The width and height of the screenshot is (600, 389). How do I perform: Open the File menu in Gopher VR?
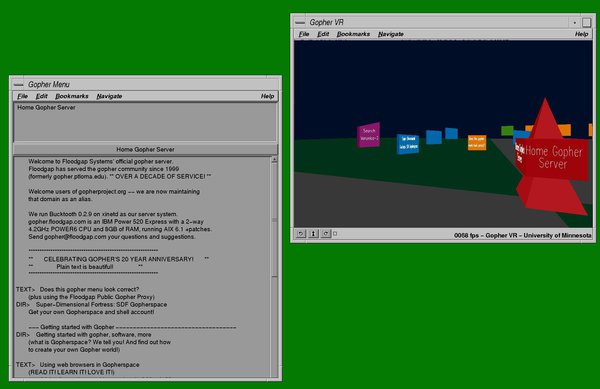(304, 34)
